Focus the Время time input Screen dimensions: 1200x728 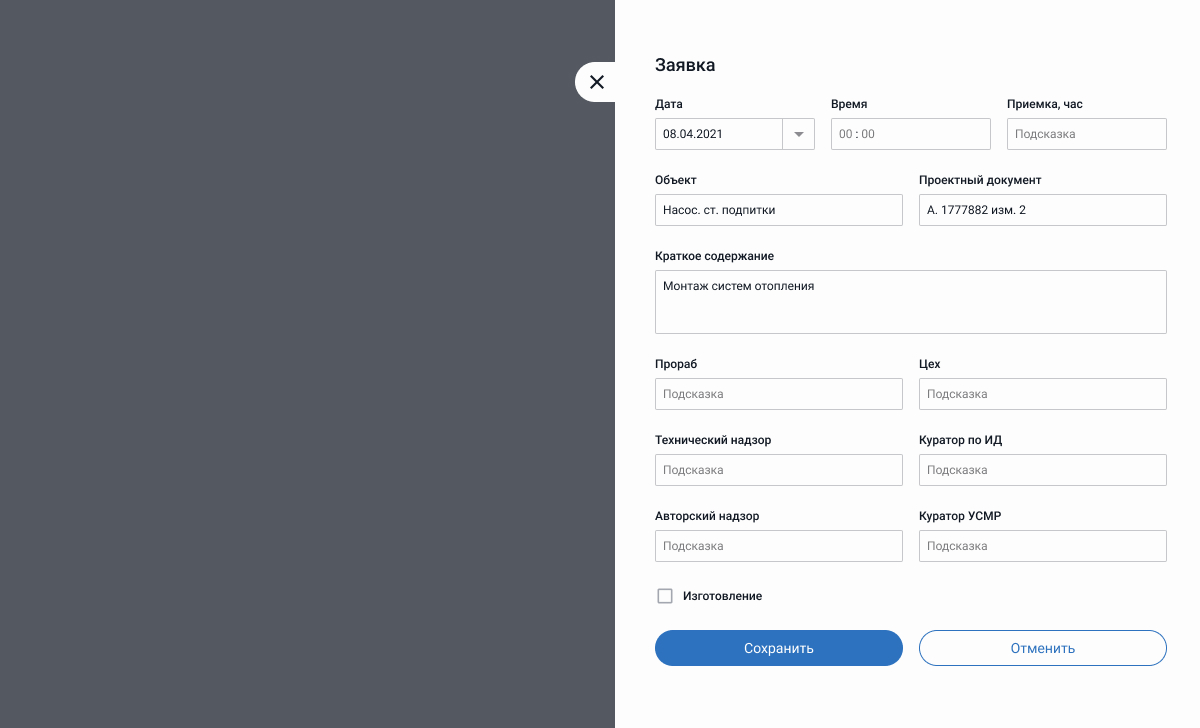pos(910,134)
